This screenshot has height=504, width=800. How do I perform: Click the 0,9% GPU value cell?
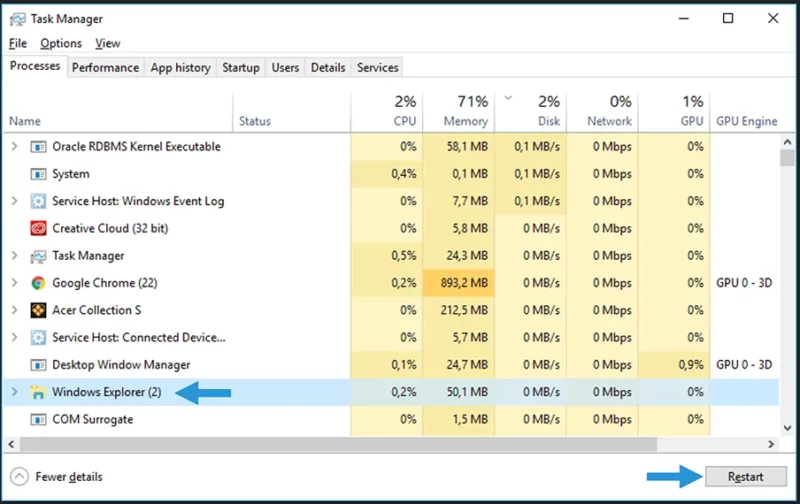(x=674, y=365)
